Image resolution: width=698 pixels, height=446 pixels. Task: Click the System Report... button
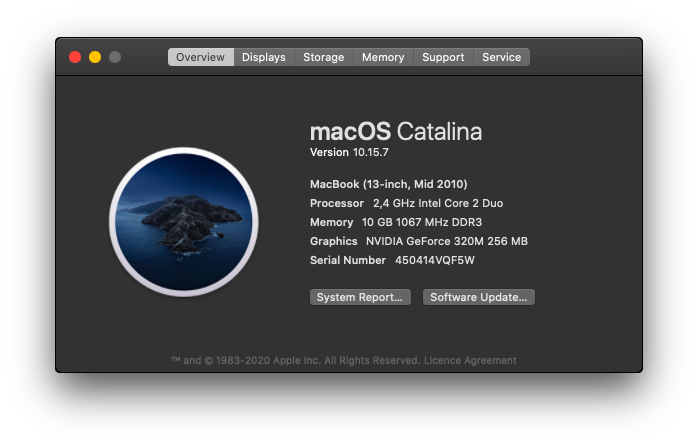pos(360,297)
